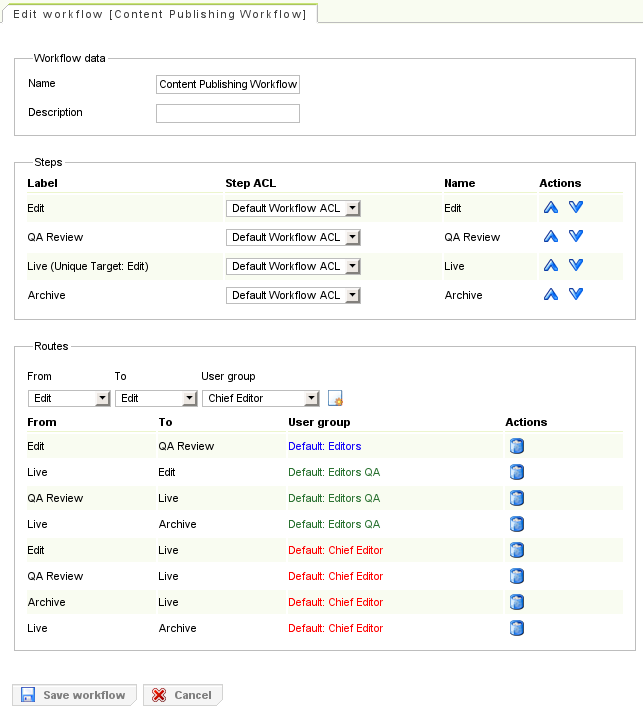Delete the last Live to Archive route
The width and height of the screenshot is (643, 713).
pos(517,628)
